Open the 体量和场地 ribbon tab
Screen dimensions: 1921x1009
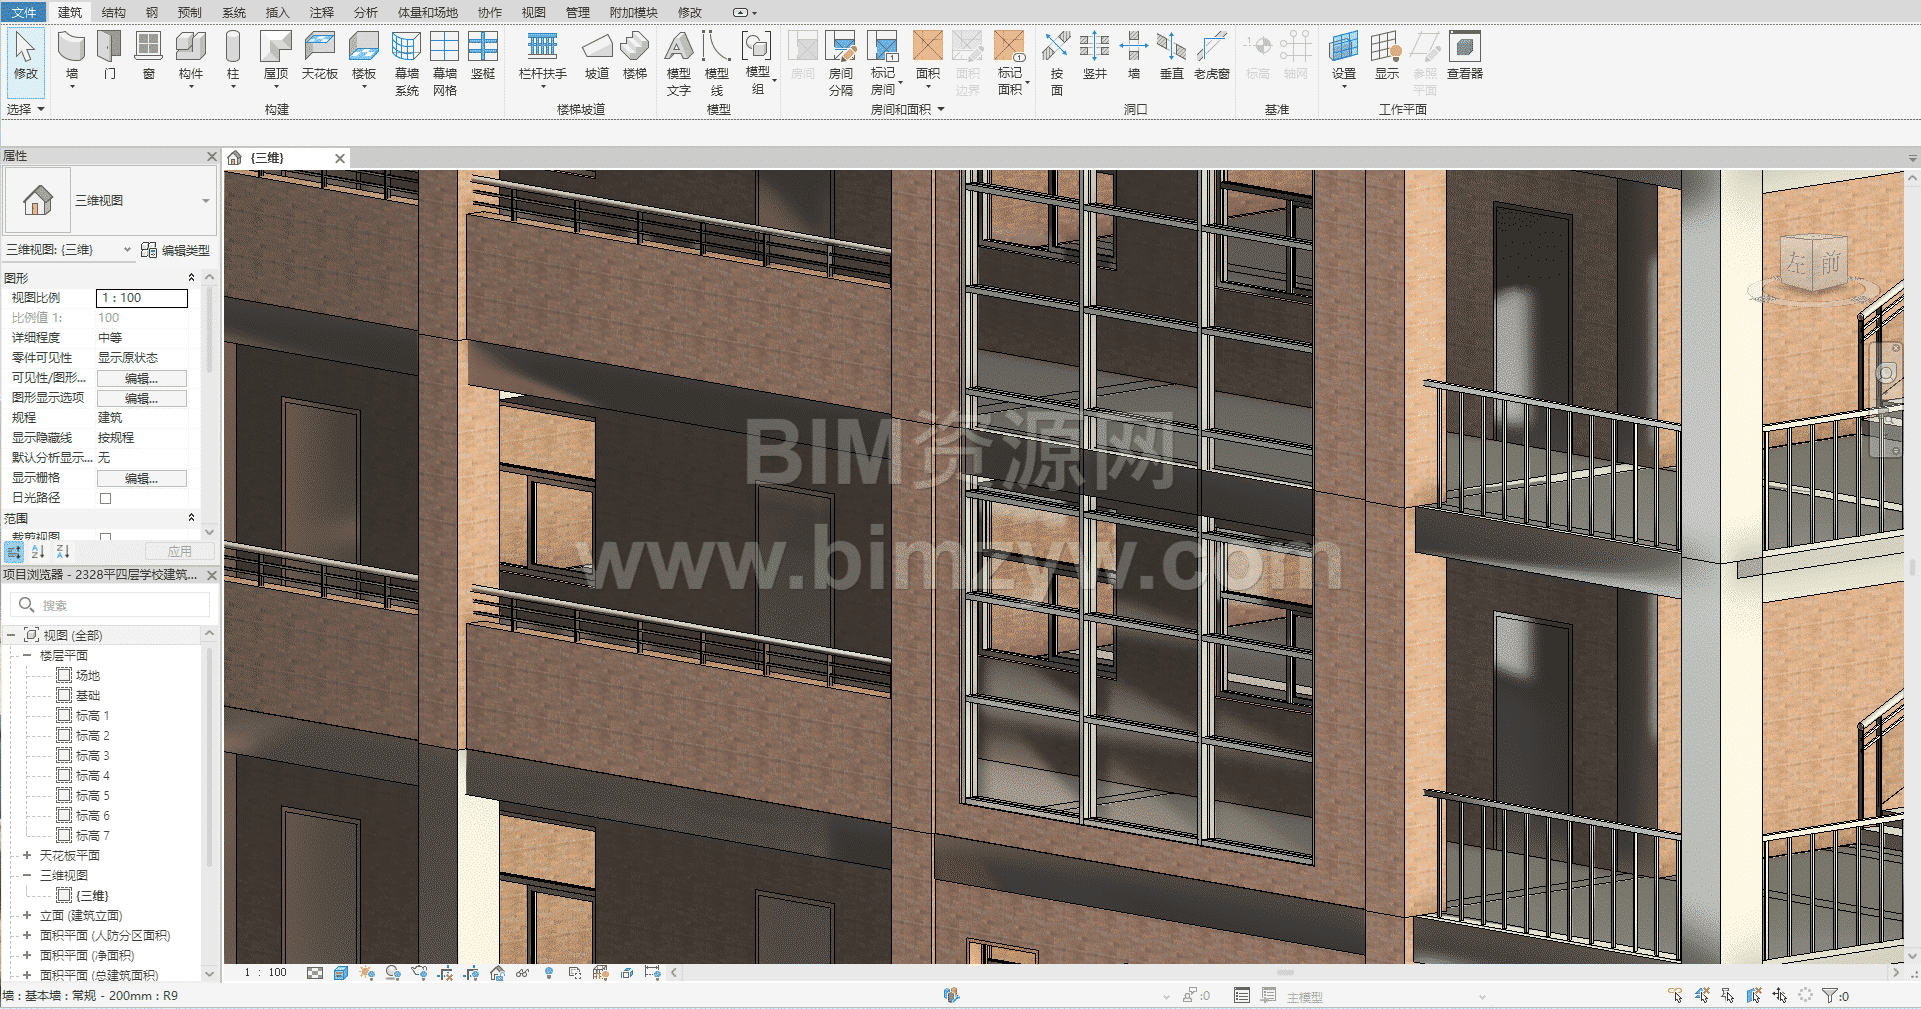click(428, 12)
